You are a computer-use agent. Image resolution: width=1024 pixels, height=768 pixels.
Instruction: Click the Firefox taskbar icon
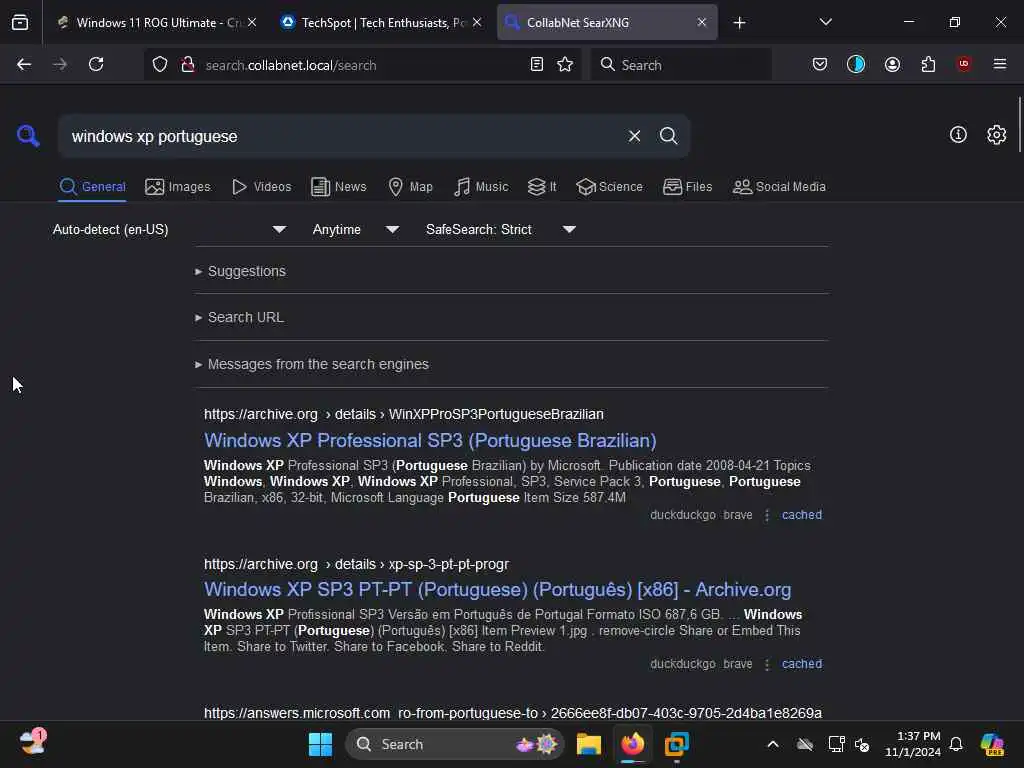click(632, 744)
